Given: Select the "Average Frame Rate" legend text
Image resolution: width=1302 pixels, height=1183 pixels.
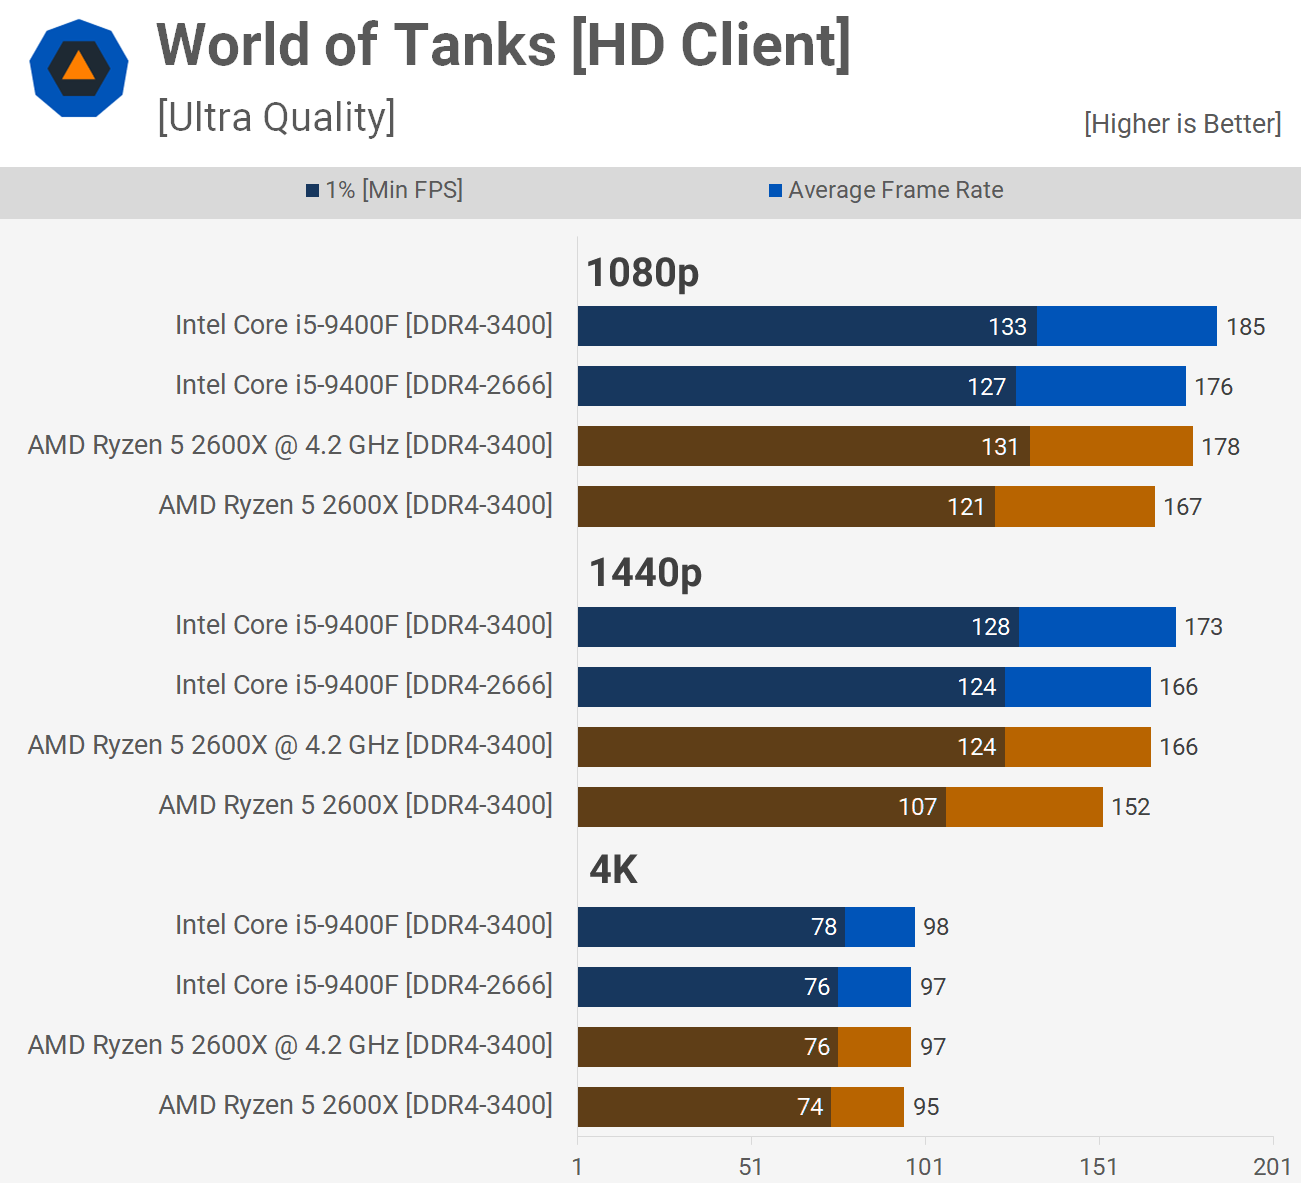Looking at the screenshot, I should click(895, 190).
